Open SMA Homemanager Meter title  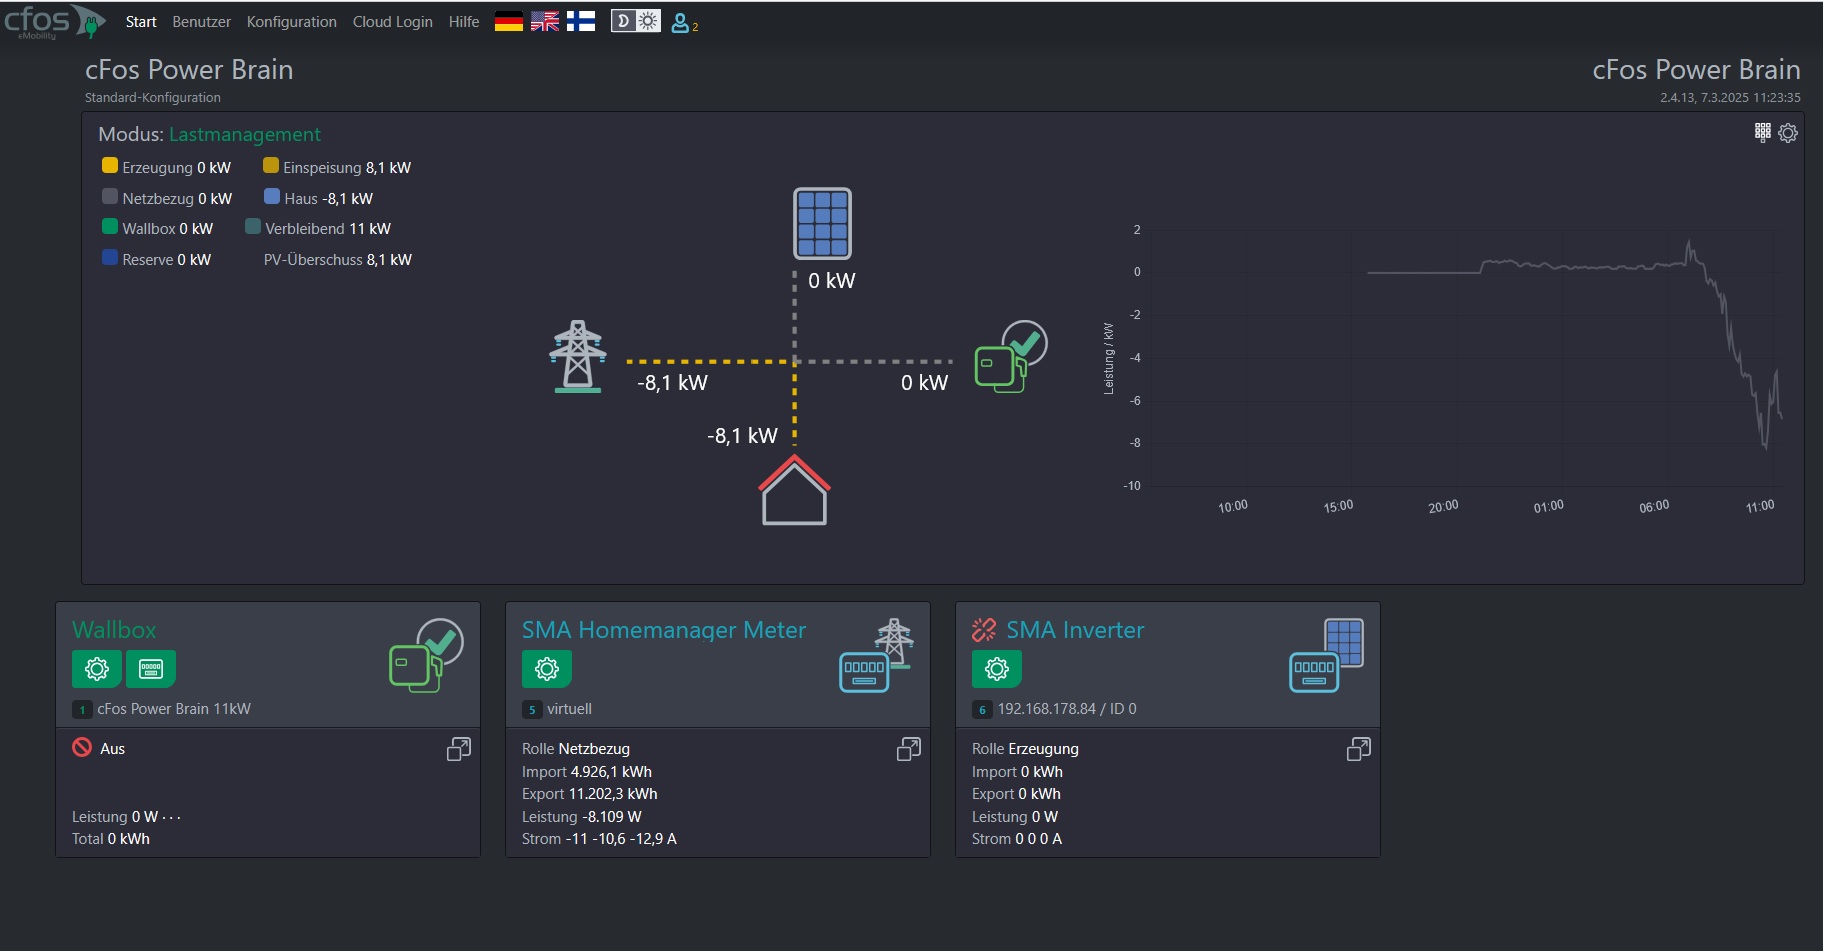[664, 630]
